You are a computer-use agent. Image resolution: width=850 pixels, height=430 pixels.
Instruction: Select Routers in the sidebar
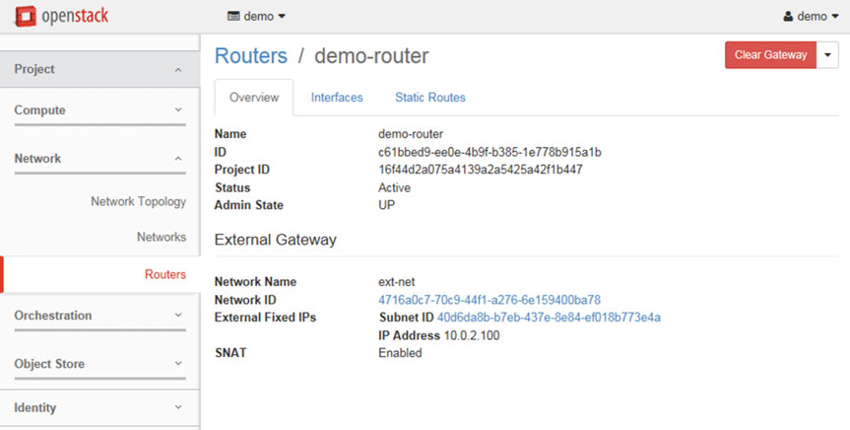(165, 274)
